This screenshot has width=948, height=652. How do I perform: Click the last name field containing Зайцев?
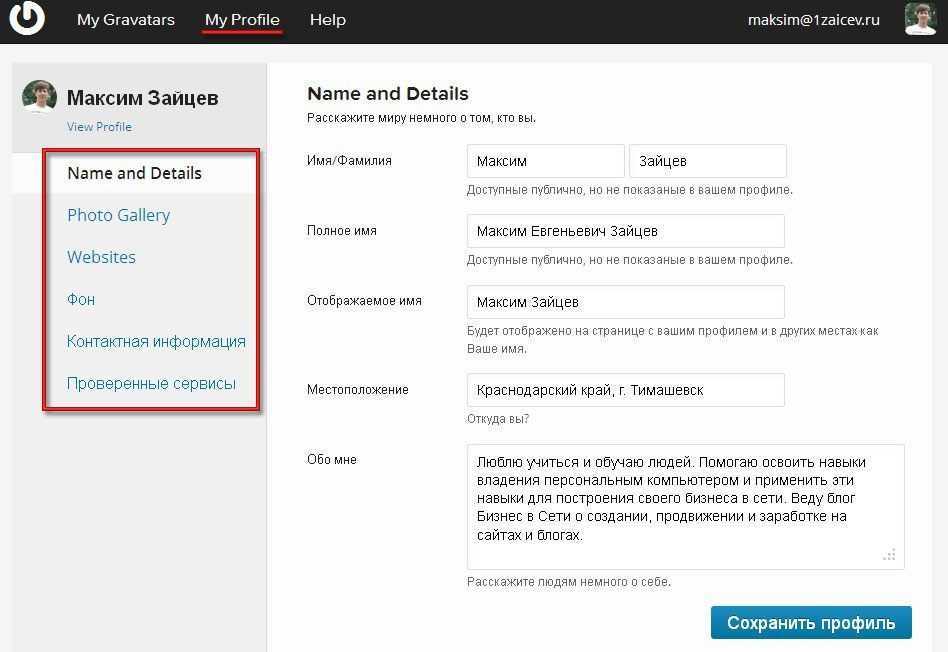(x=707, y=161)
